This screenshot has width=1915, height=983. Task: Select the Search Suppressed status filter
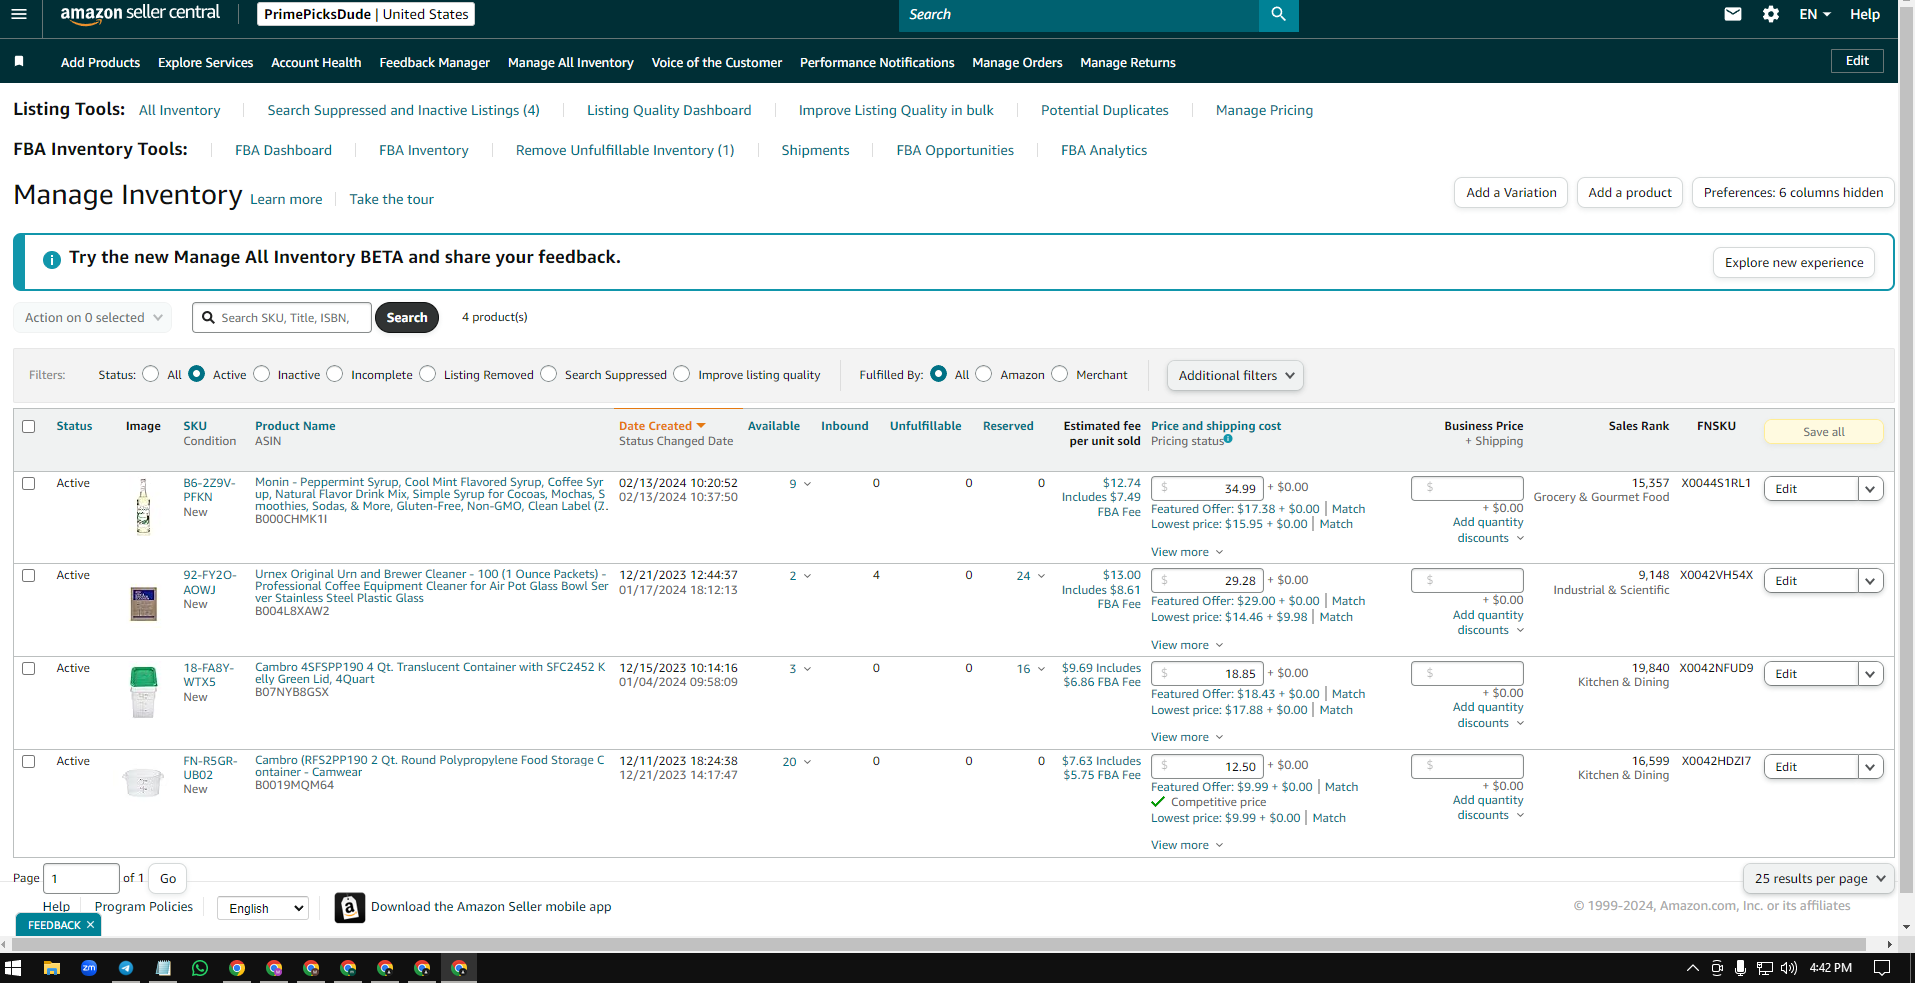[x=549, y=374]
